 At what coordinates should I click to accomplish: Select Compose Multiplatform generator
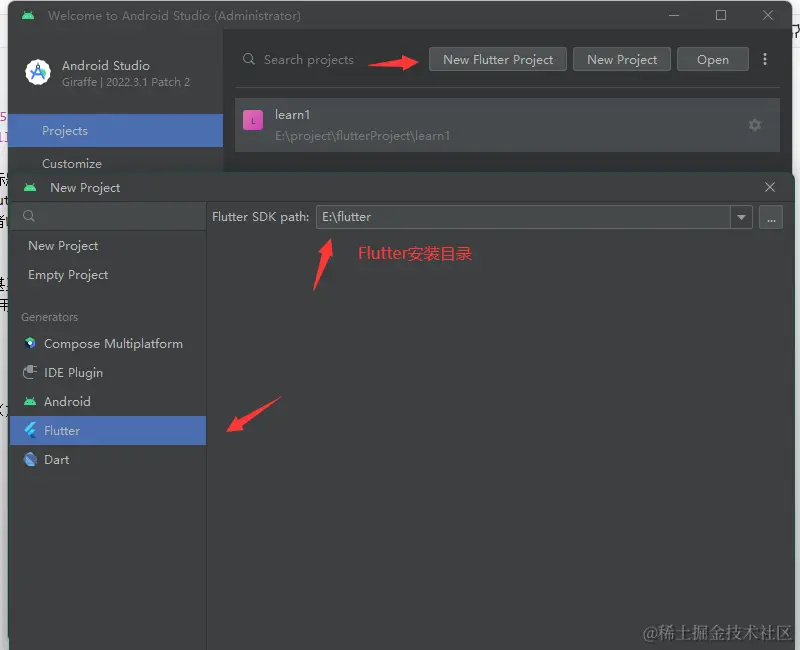(x=108, y=343)
